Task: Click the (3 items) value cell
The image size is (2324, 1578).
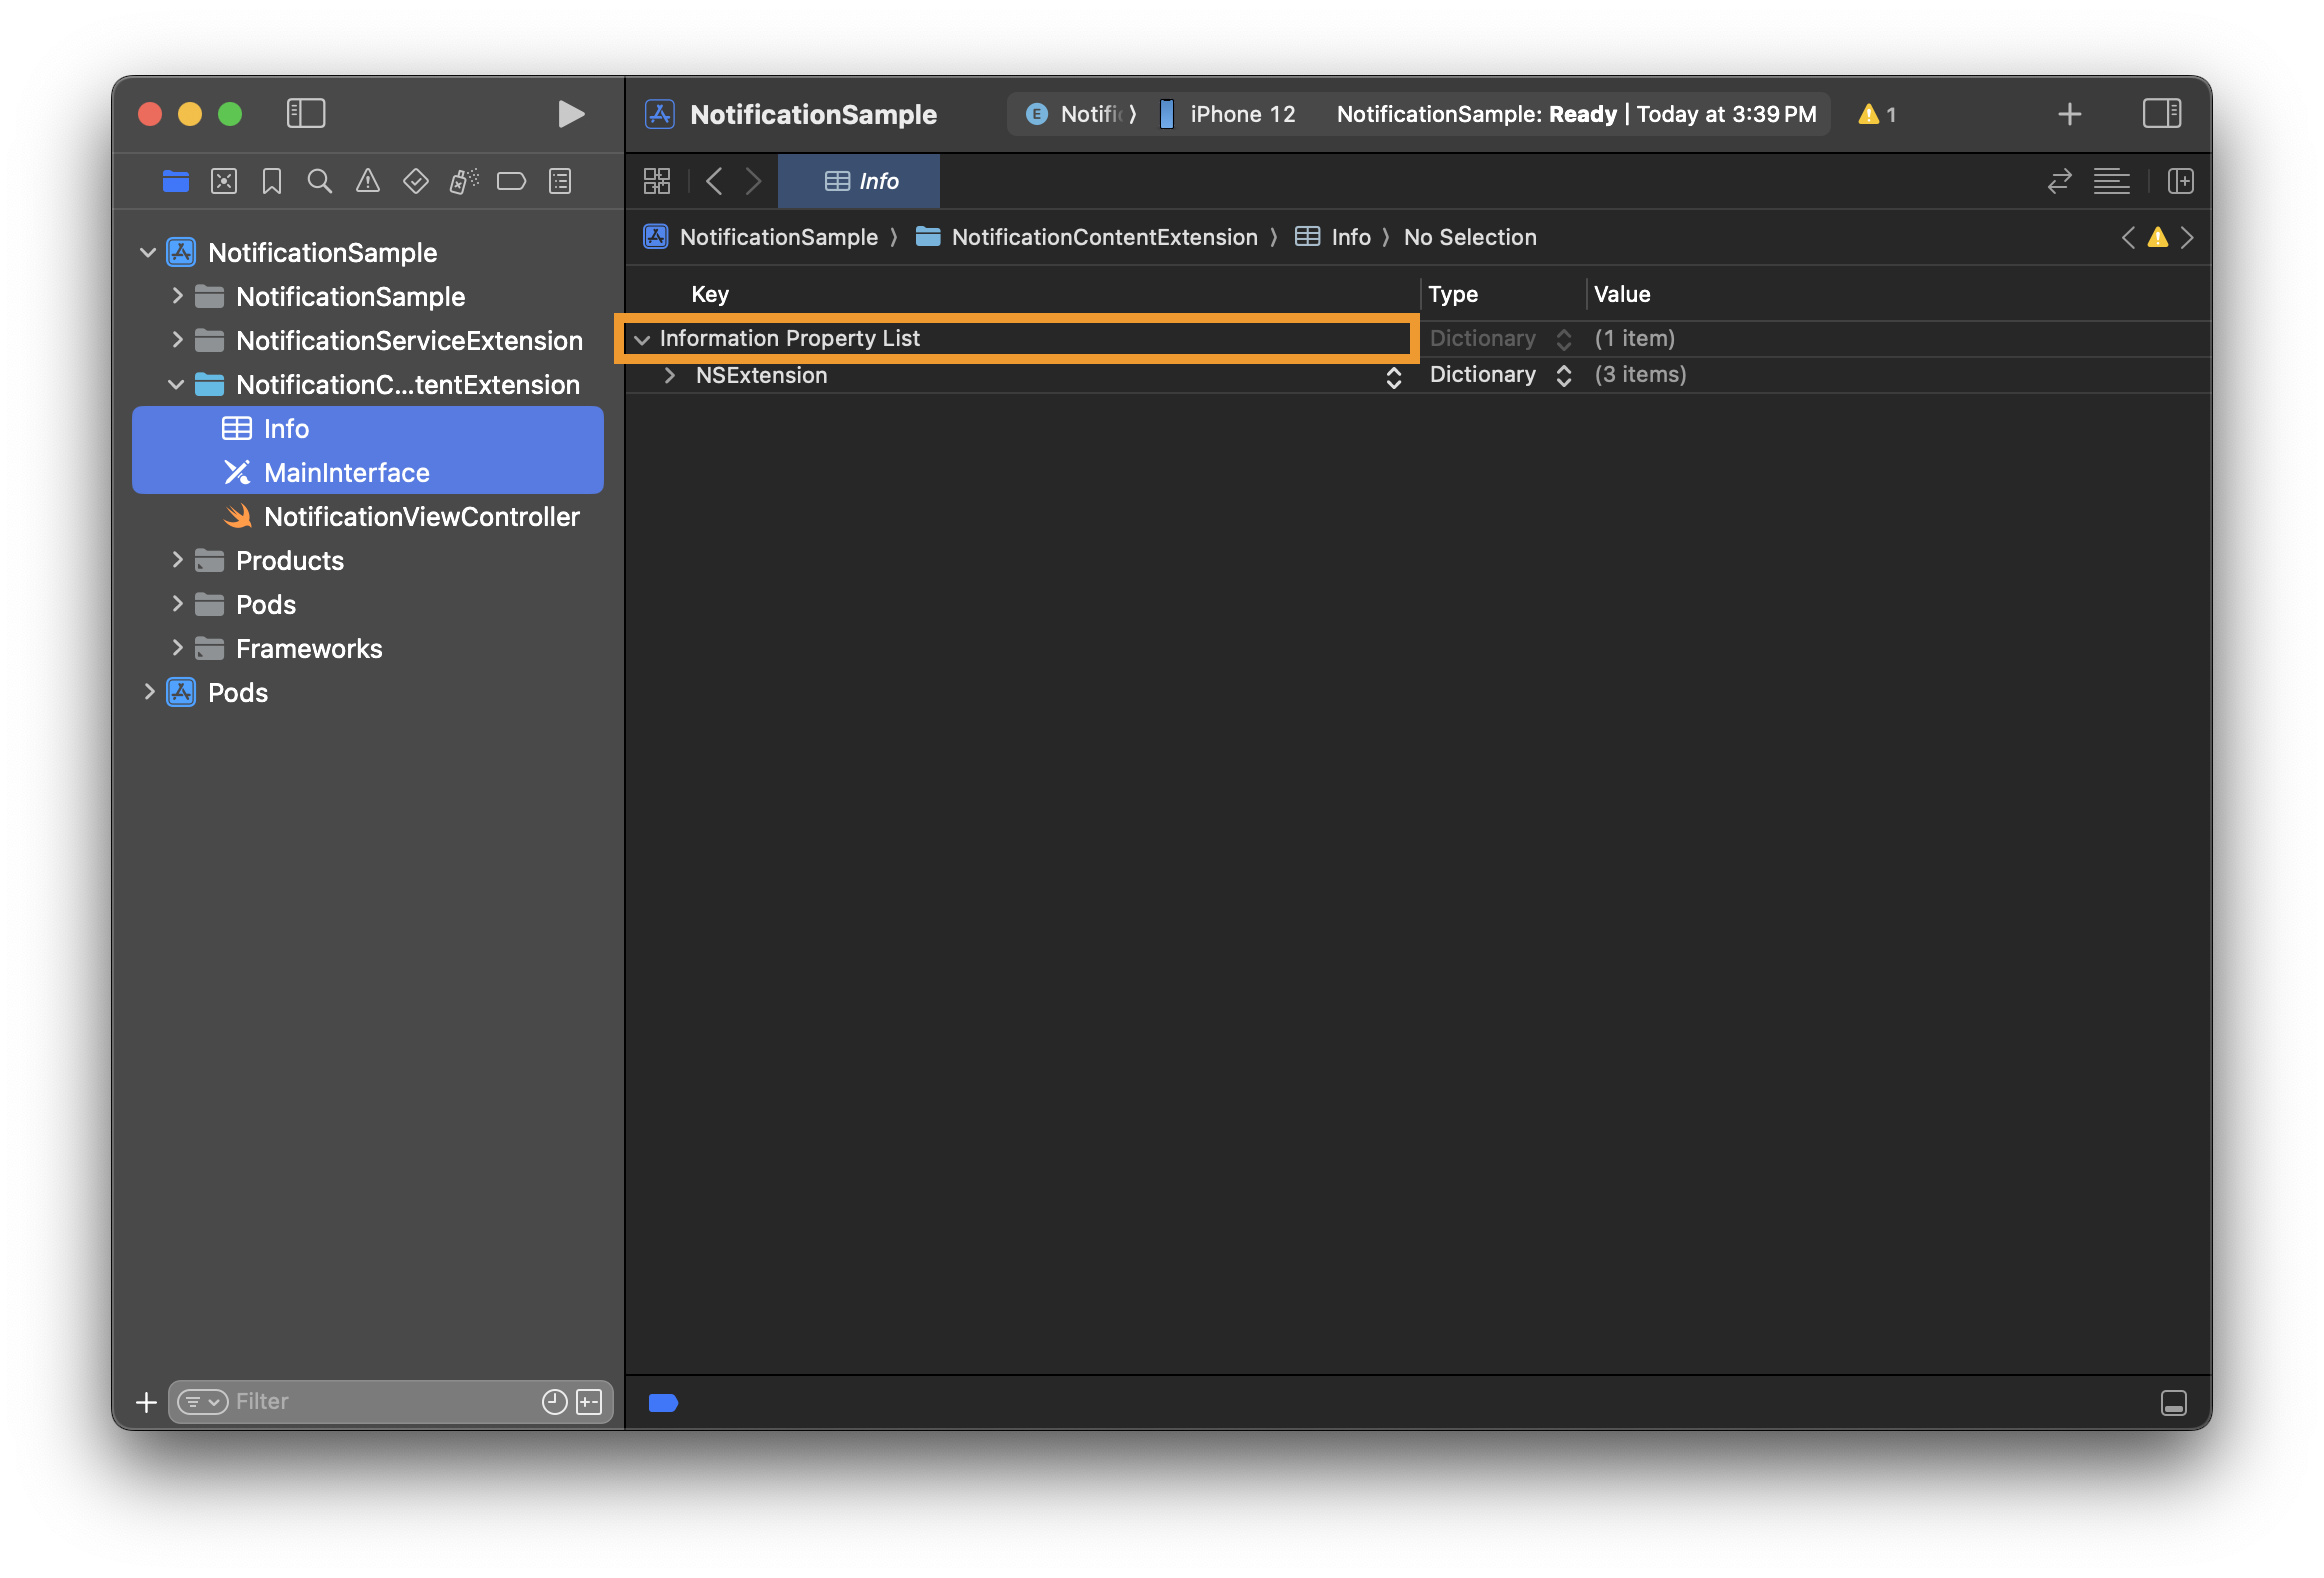Action: 1641,375
